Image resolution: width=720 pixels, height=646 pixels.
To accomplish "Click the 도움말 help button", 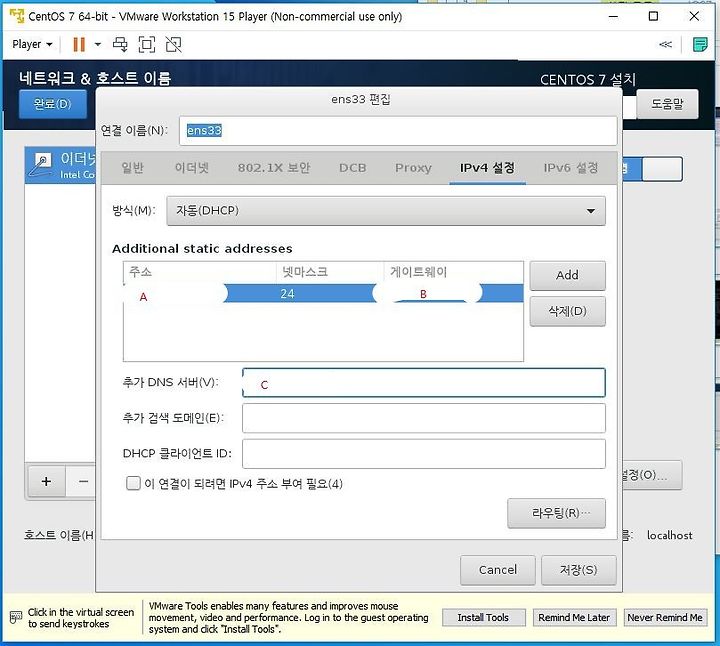I will pos(668,104).
